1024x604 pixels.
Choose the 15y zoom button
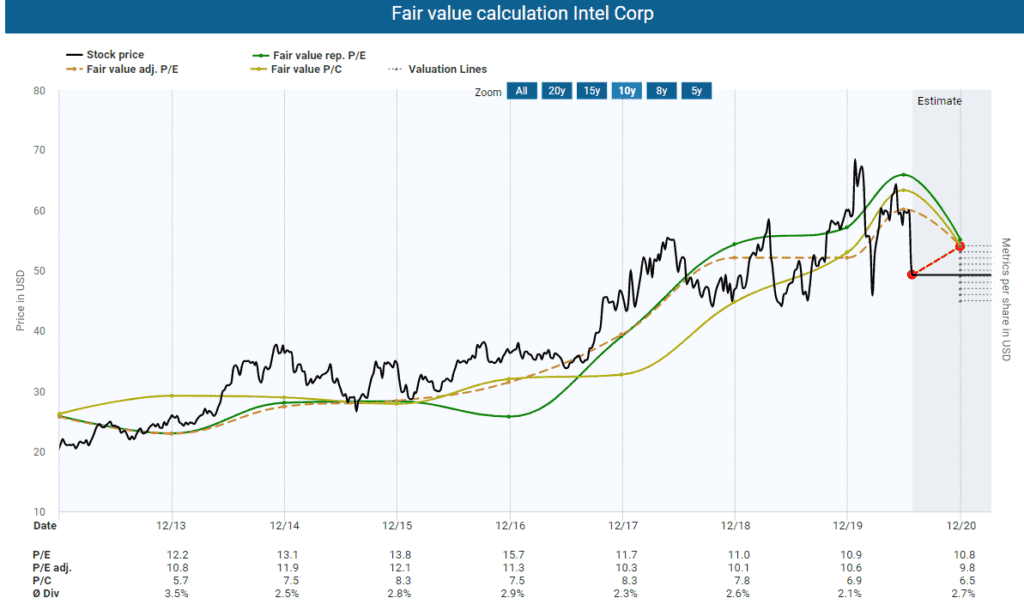click(x=592, y=91)
